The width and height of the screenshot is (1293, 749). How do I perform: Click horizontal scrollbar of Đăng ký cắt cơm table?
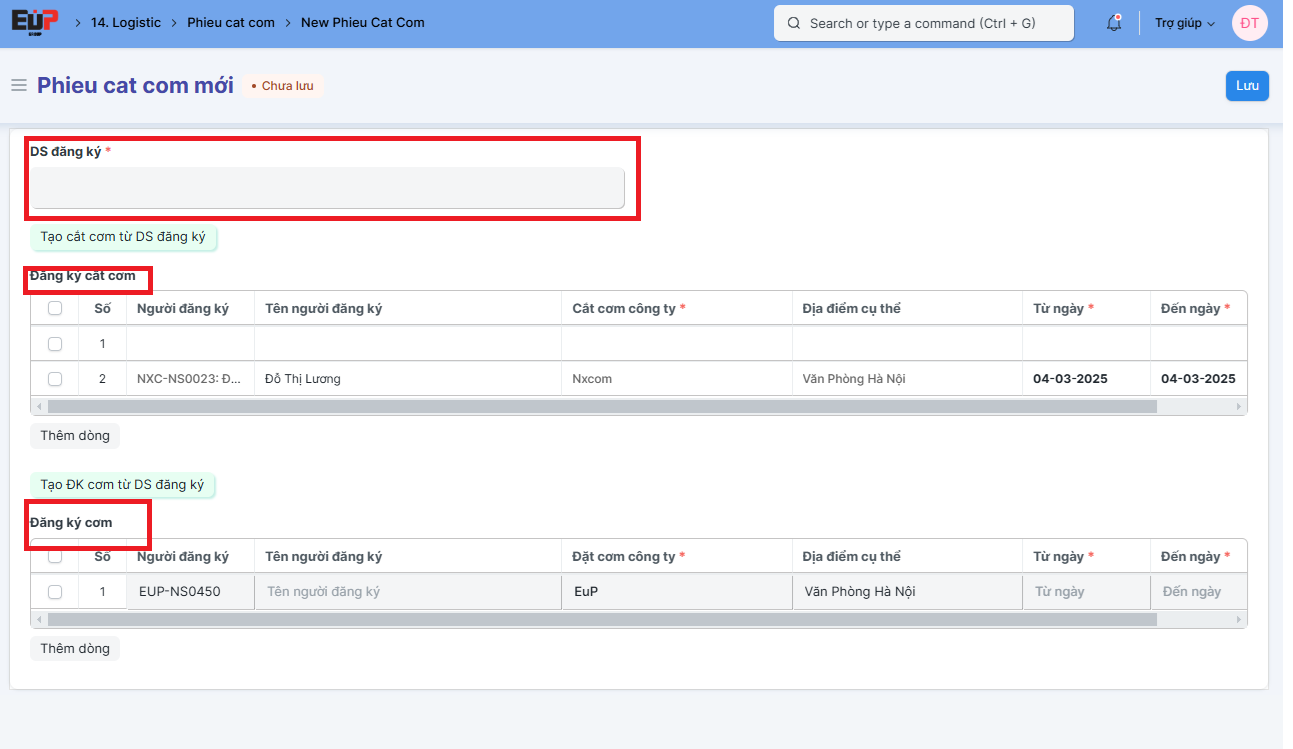pyautogui.click(x=600, y=407)
